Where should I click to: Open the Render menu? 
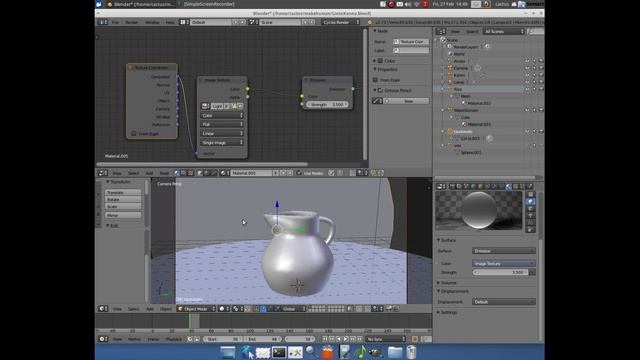tap(131, 22)
